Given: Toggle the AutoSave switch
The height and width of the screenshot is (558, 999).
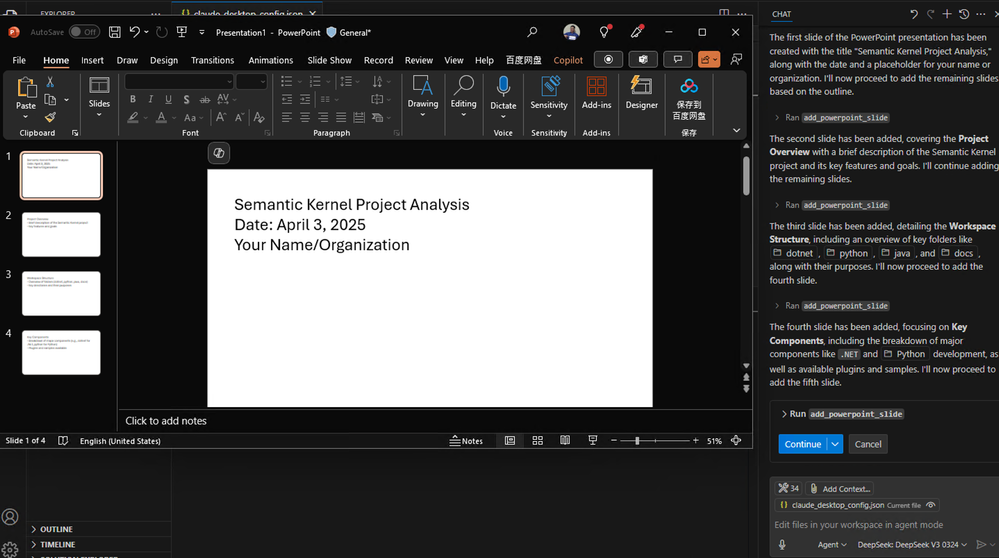Looking at the screenshot, I should [84, 32].
